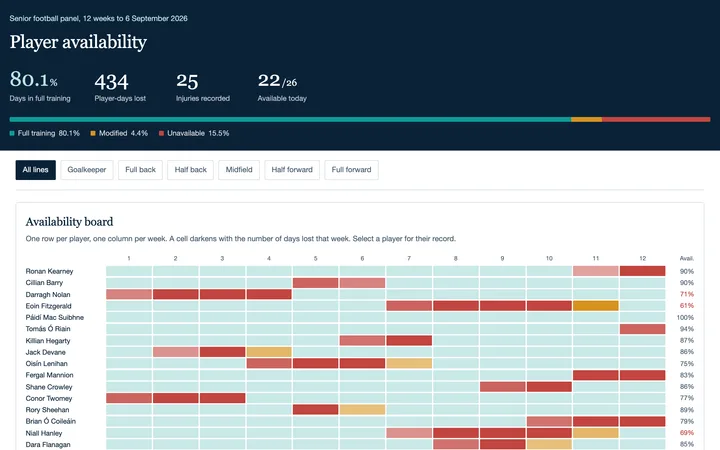Click Darragh Nolan's week 1 cell
Viewport: 720px width, 450px height.
(129, 294)
